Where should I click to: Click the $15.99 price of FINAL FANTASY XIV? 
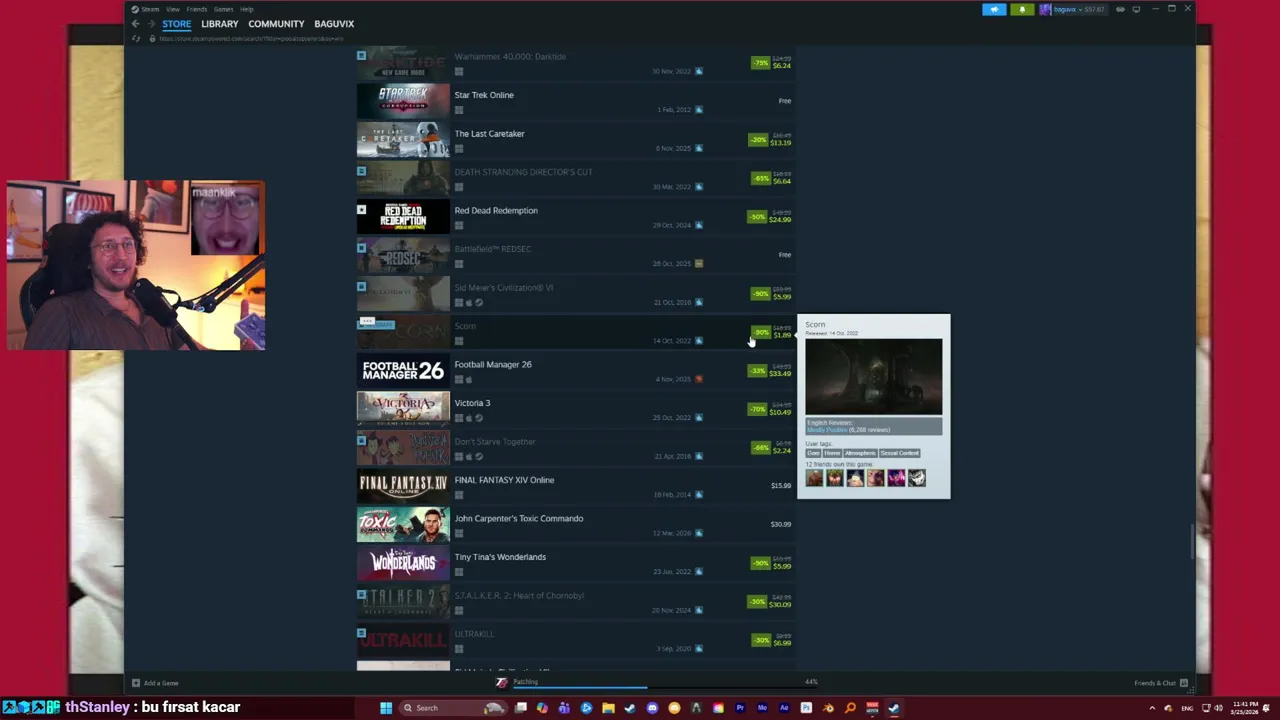781,486
